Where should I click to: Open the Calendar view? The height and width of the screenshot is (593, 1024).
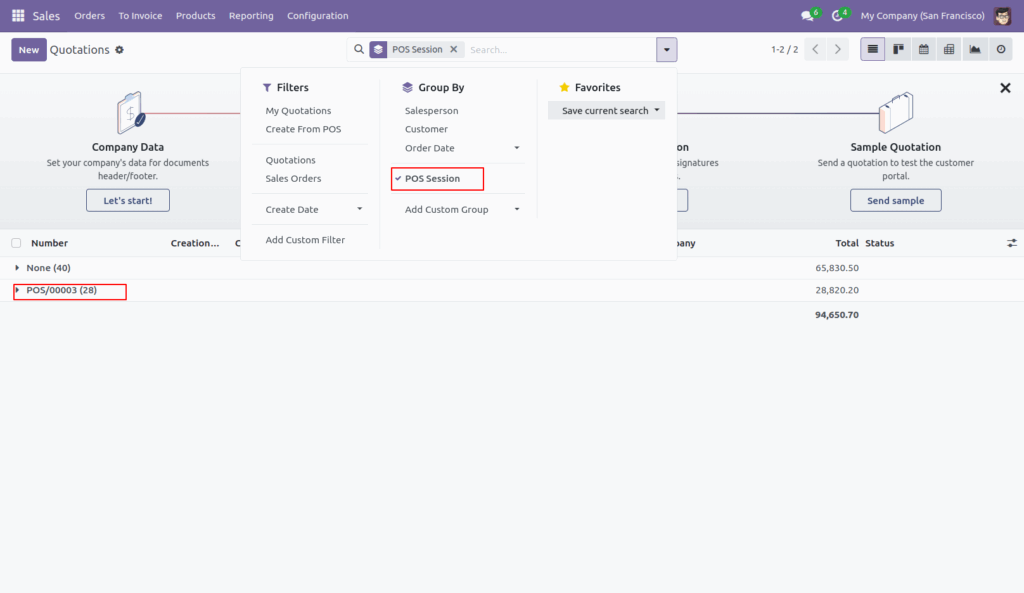pos(924,49)
